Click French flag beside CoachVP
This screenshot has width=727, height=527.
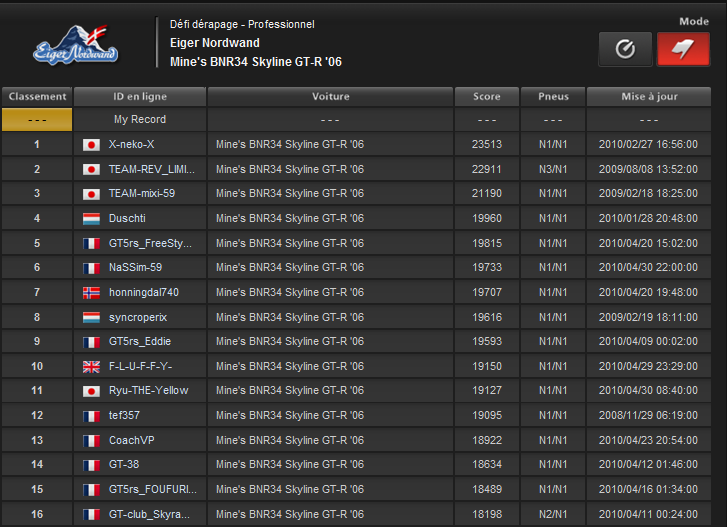91,440
